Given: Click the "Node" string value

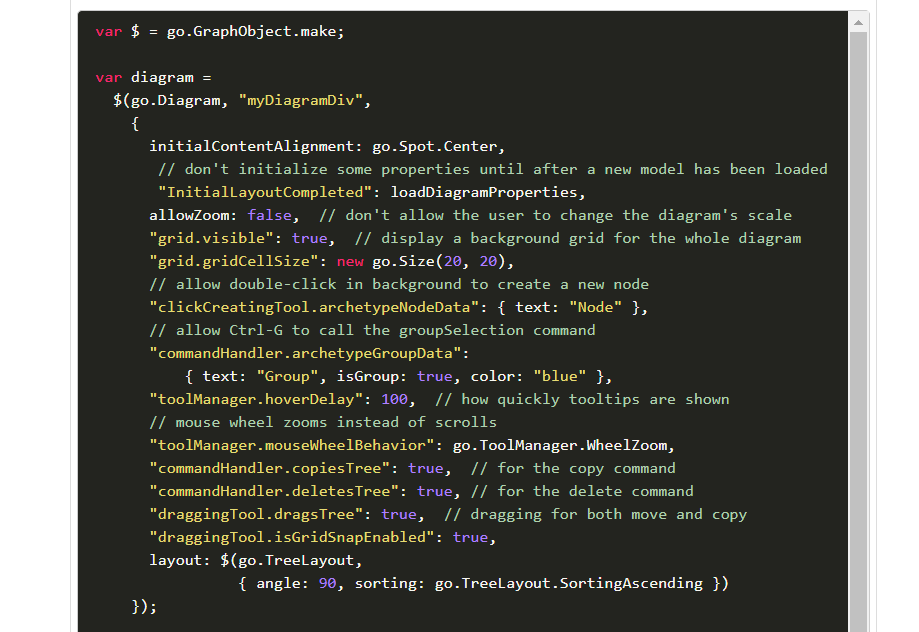Looking at the screenshot, I should [595, 307].
